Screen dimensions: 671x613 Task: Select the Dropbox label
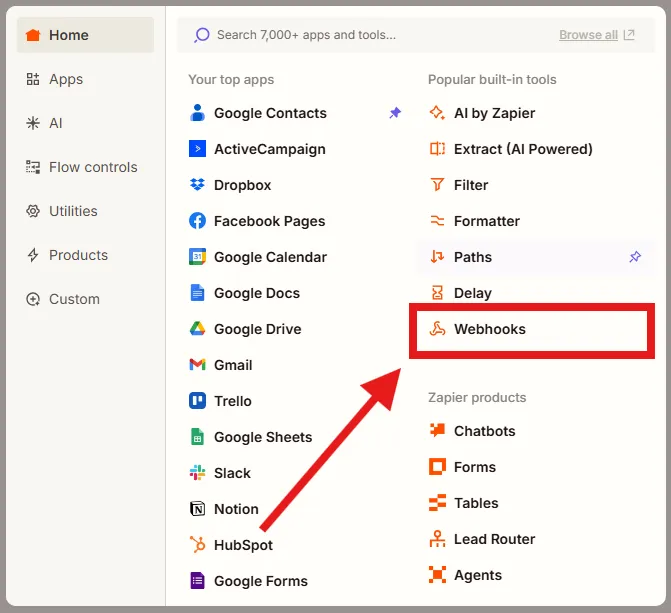[242, 185]
